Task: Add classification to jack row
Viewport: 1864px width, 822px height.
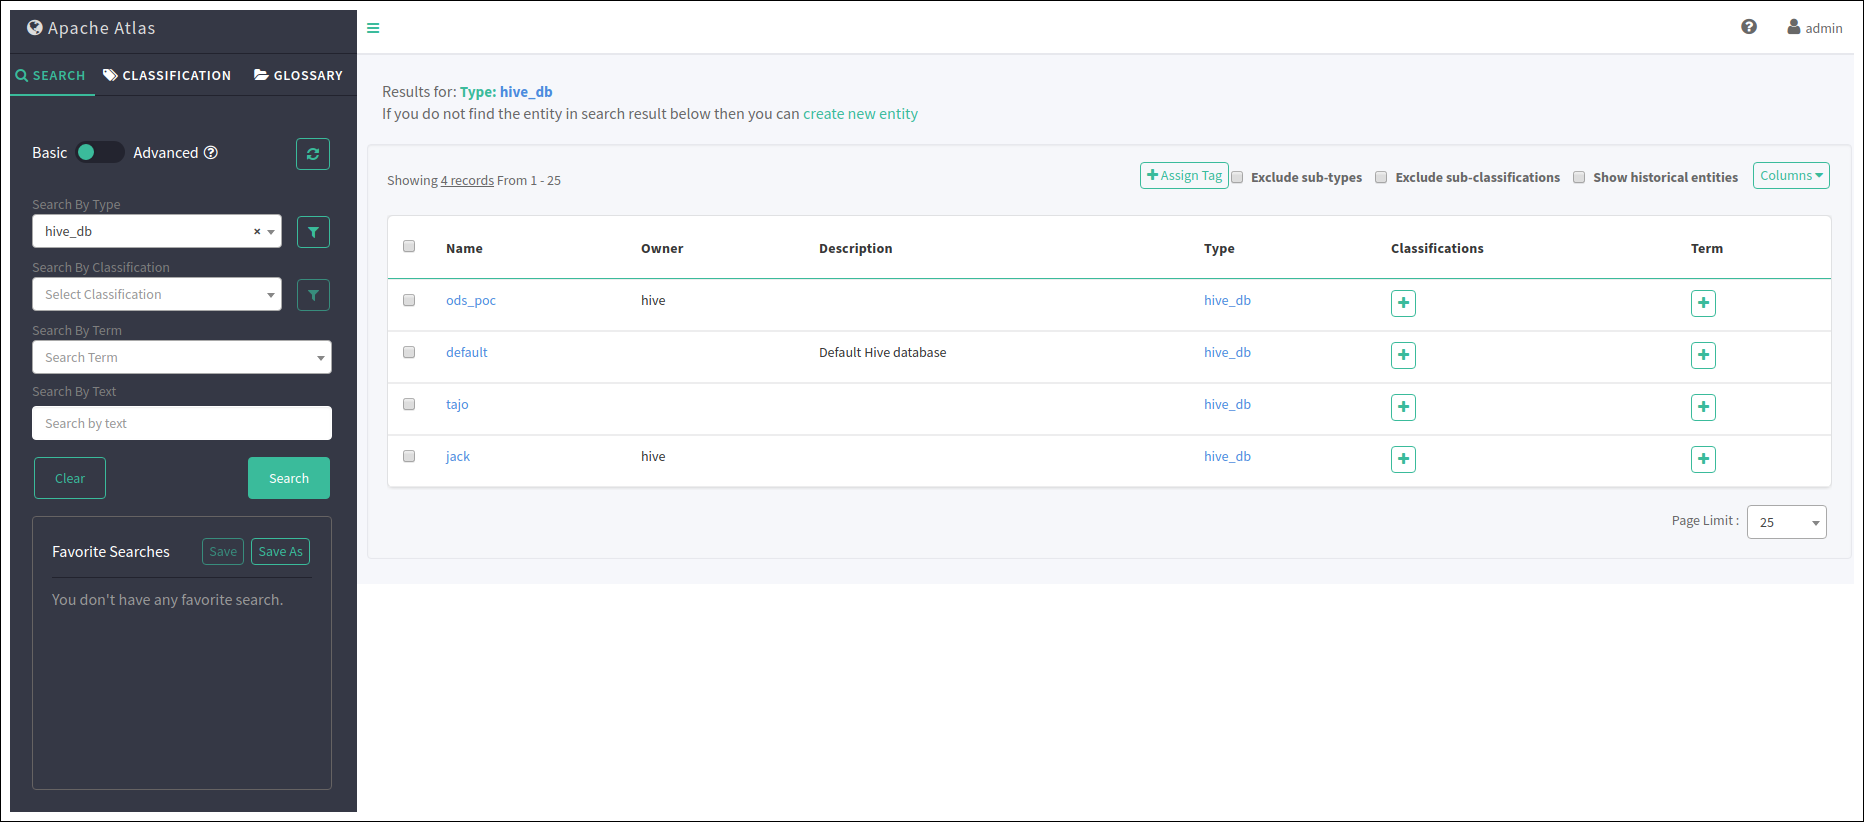Action: [1403, 459]
